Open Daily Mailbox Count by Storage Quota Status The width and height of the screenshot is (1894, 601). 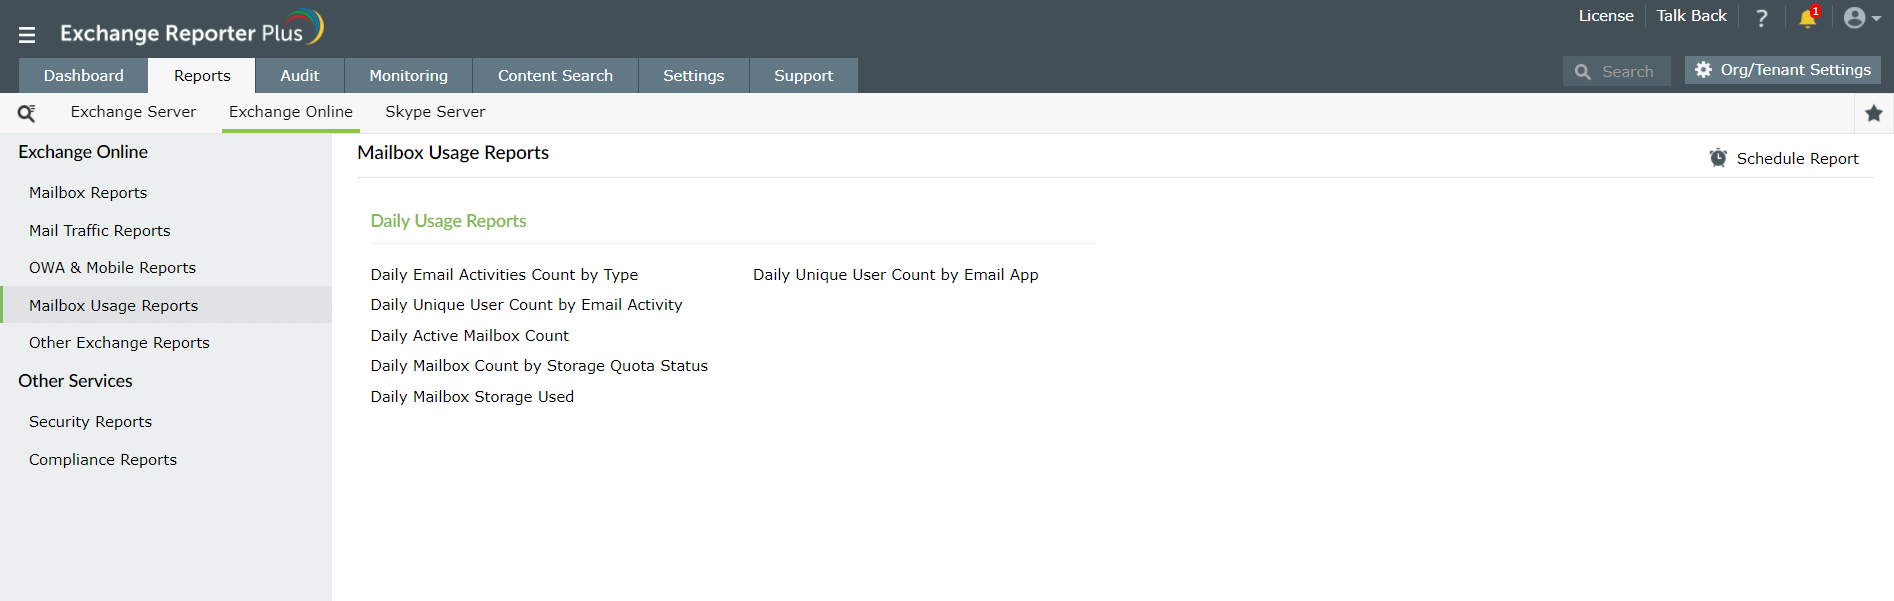click(x=539, y=366)
